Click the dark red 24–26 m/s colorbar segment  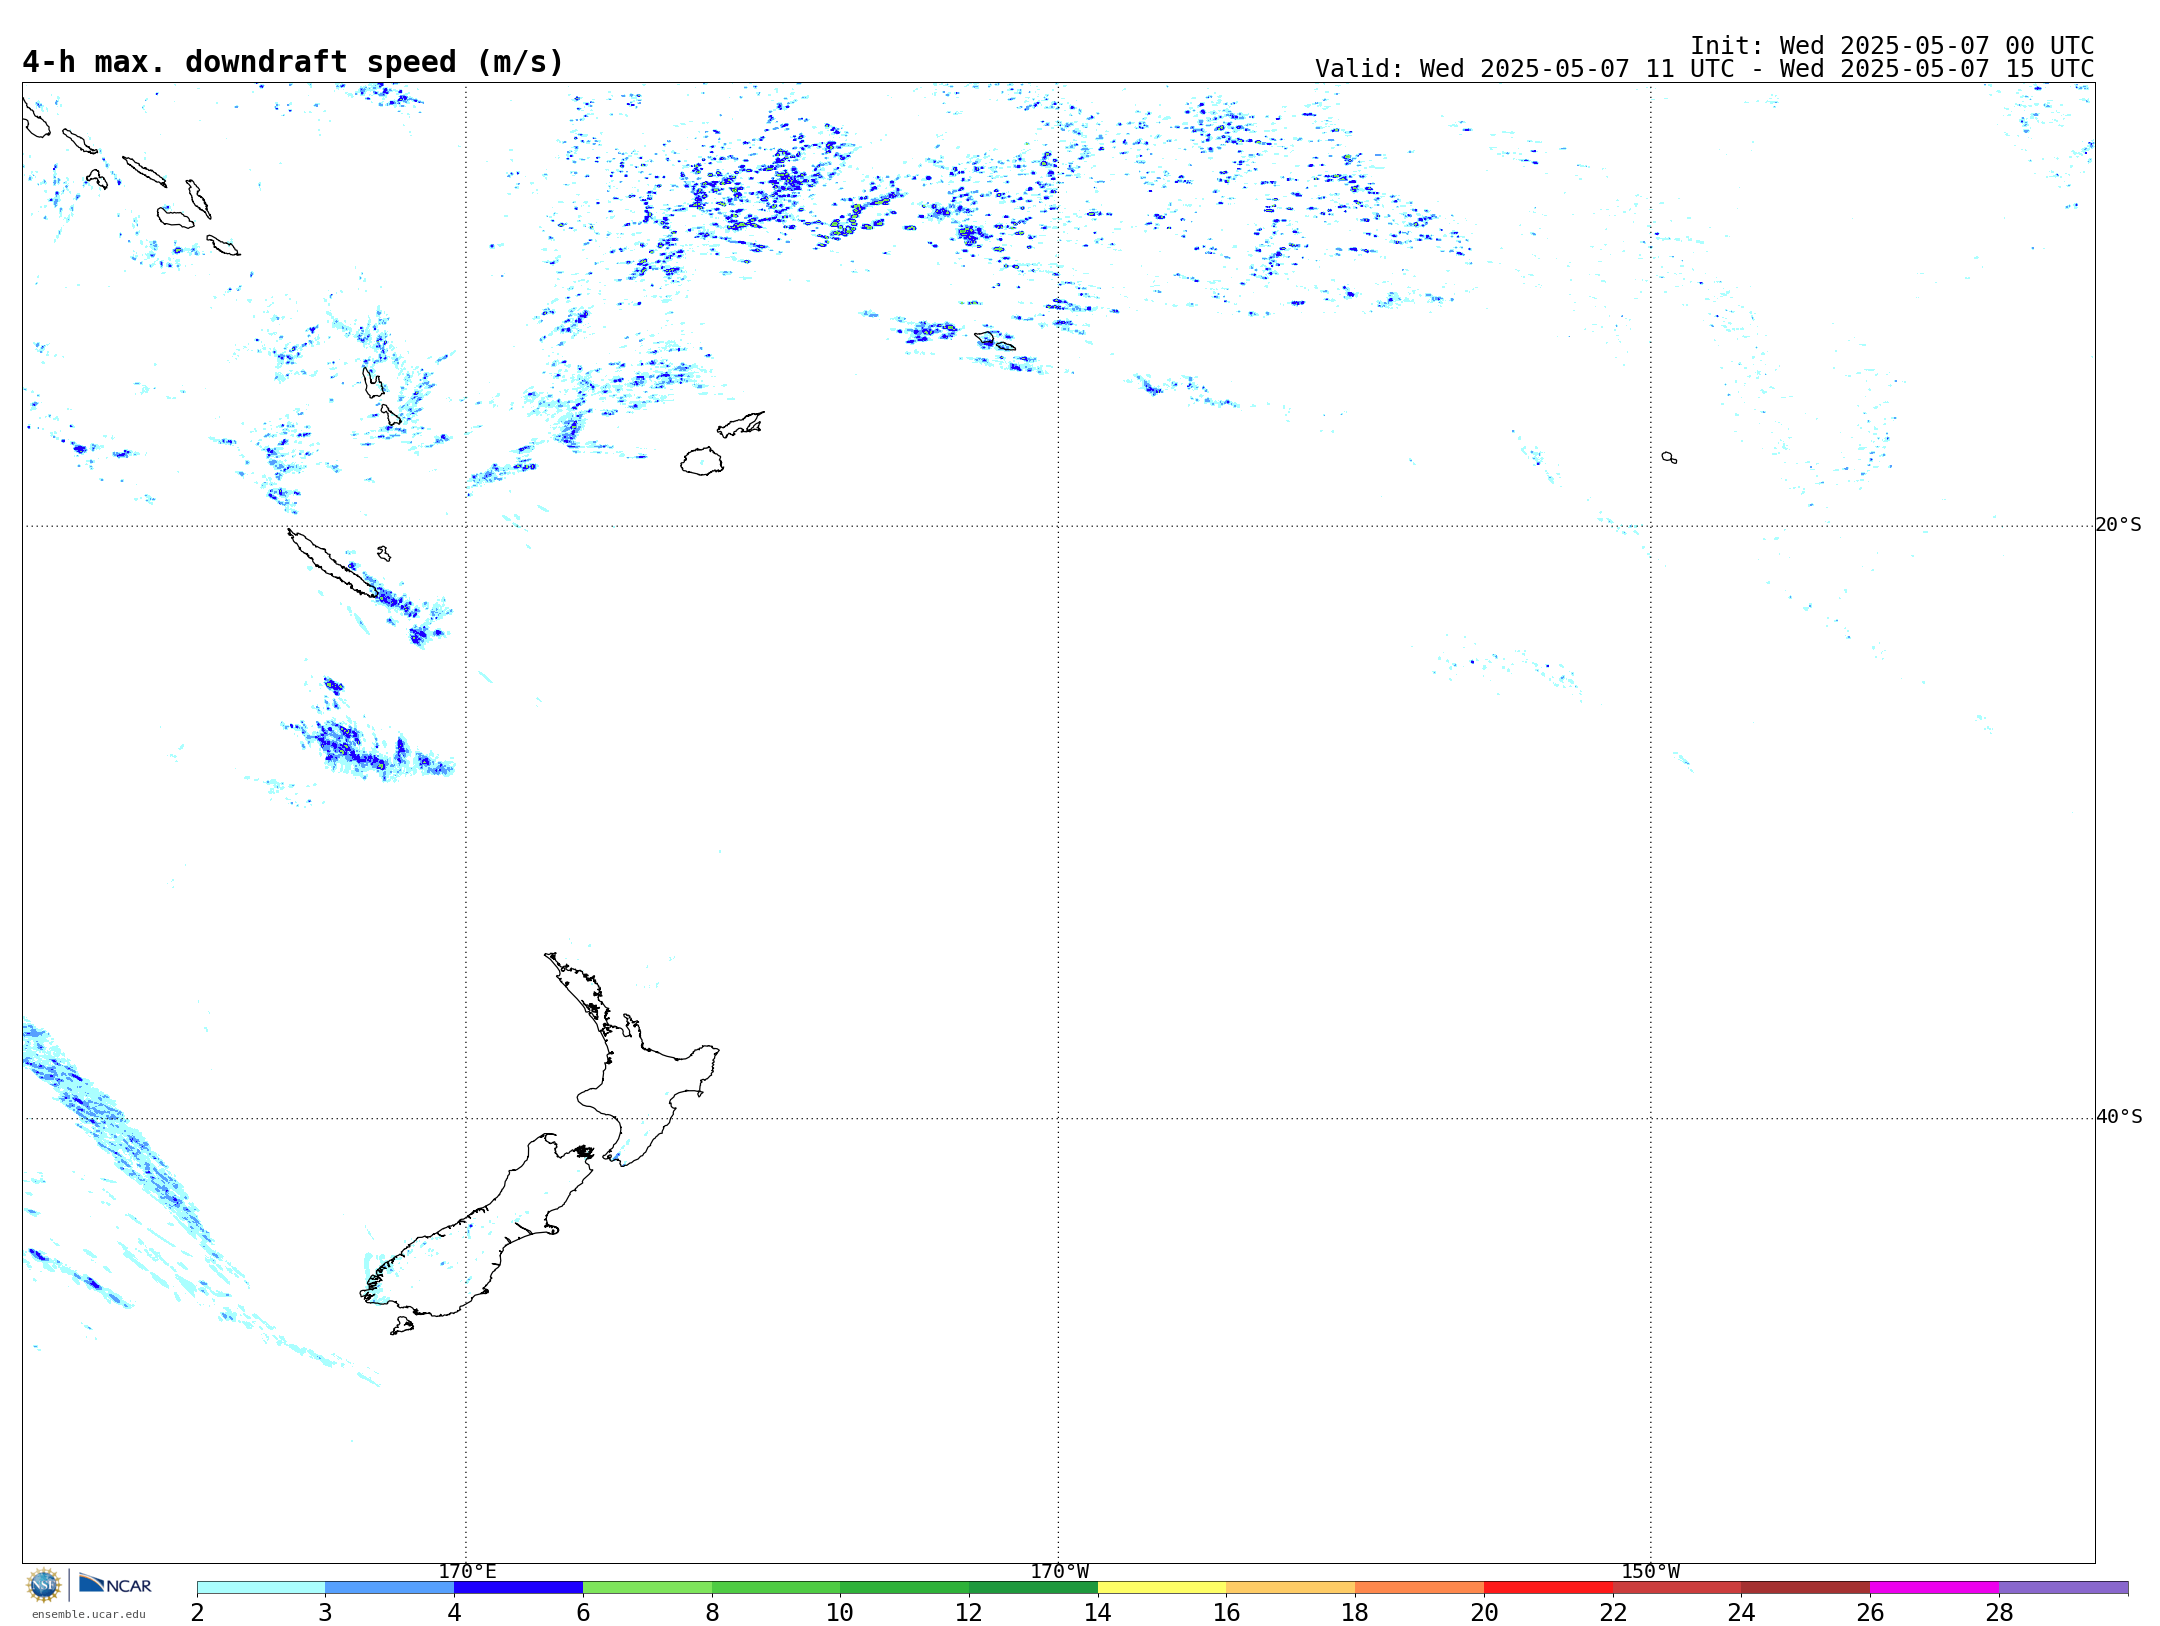click(x=1805, y=1587)
